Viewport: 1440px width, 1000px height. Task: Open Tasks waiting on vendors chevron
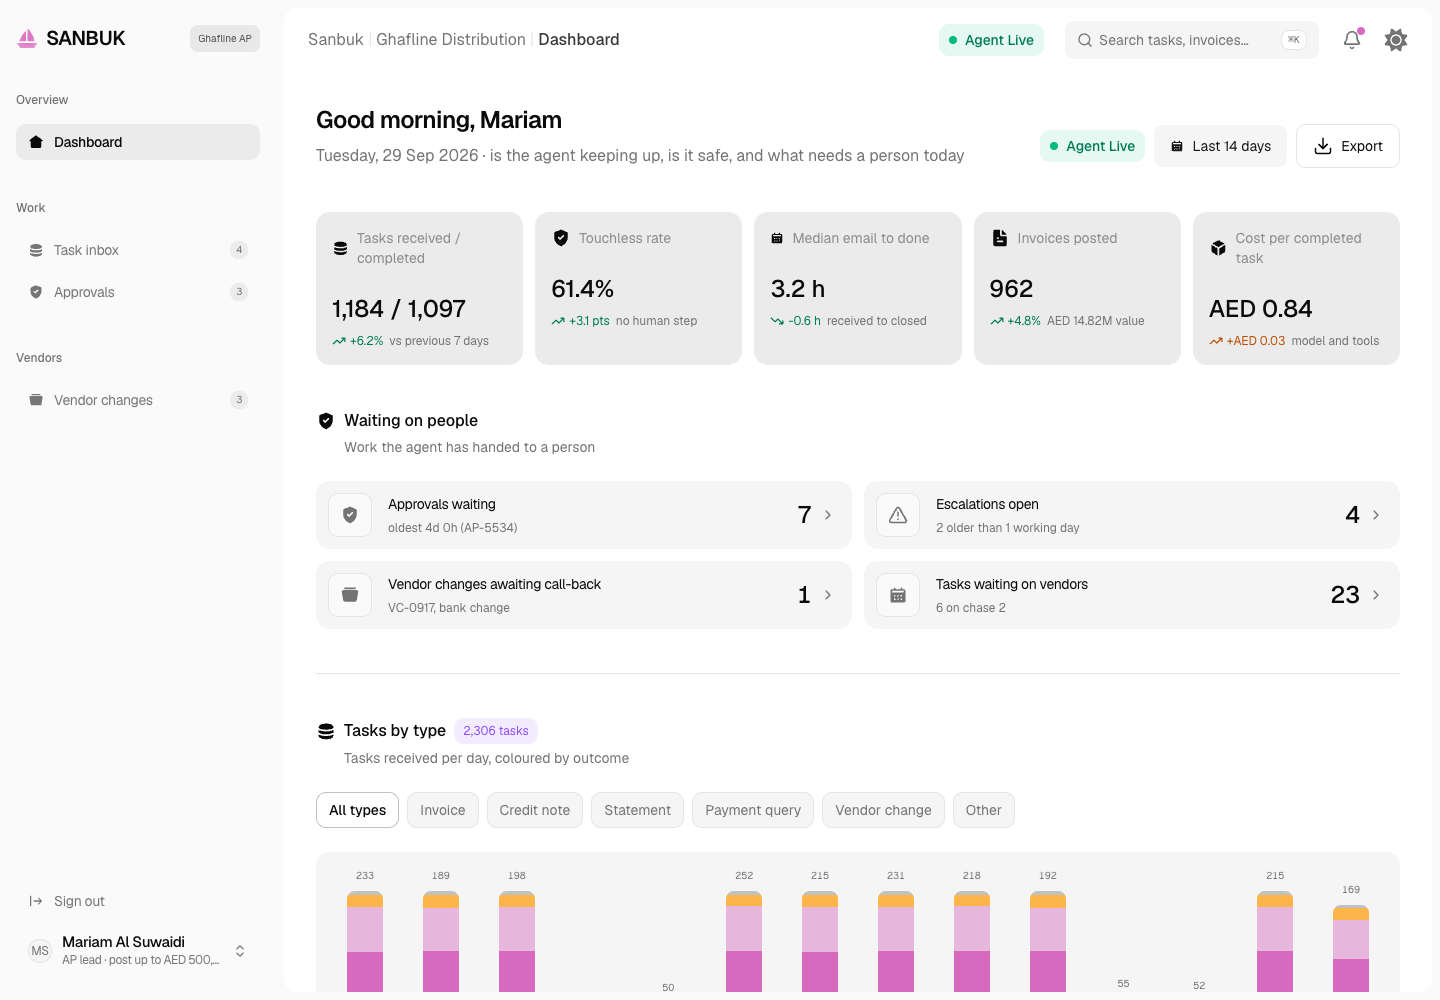[1376, 595]
